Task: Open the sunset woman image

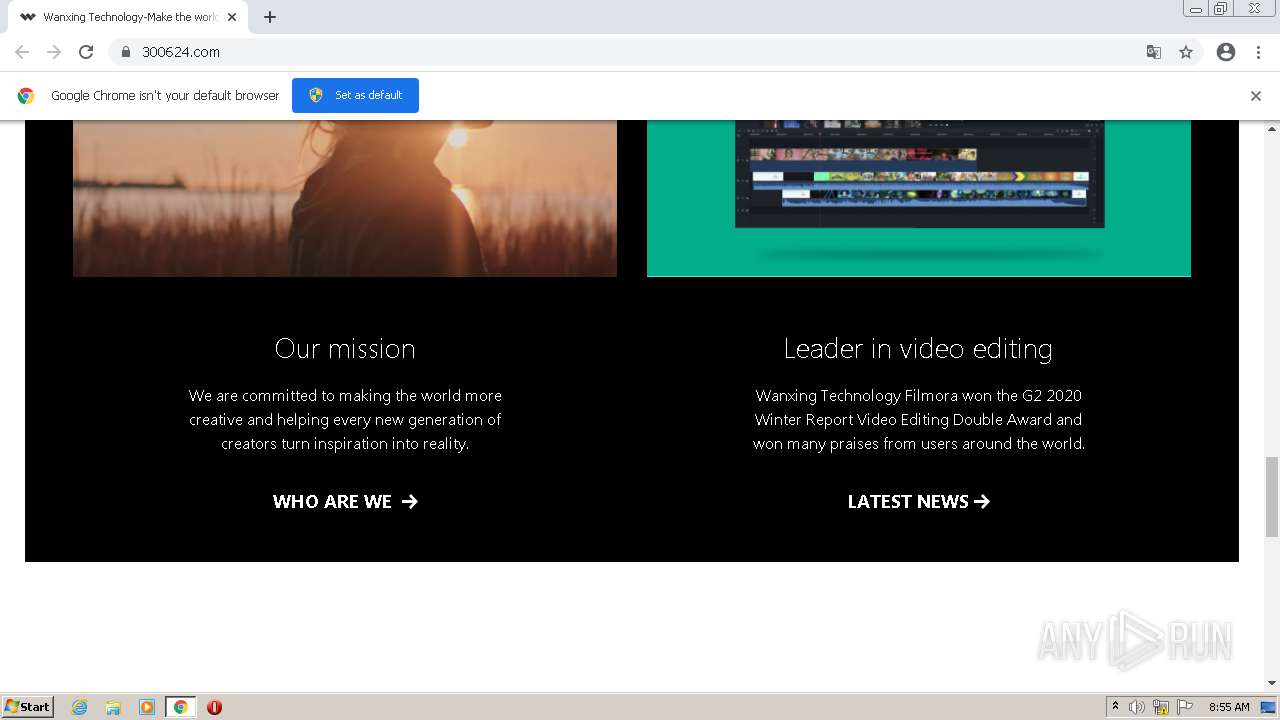Action: pos(345,198)
